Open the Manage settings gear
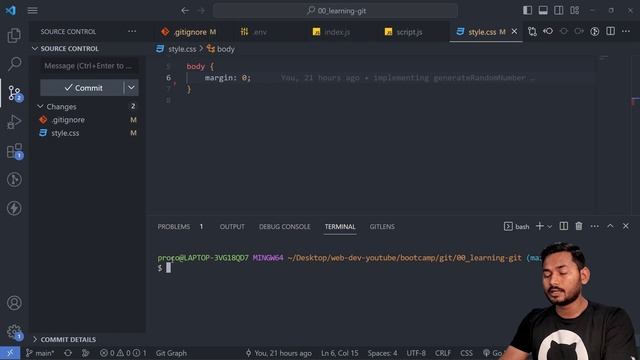 [x=14, y=331]
